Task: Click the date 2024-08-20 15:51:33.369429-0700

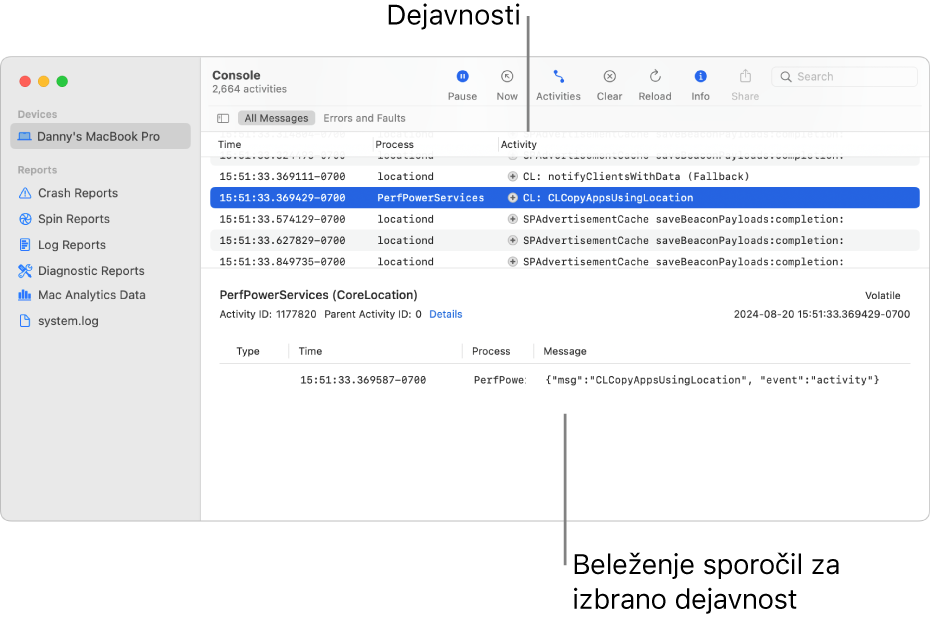Action: [822, 314]
